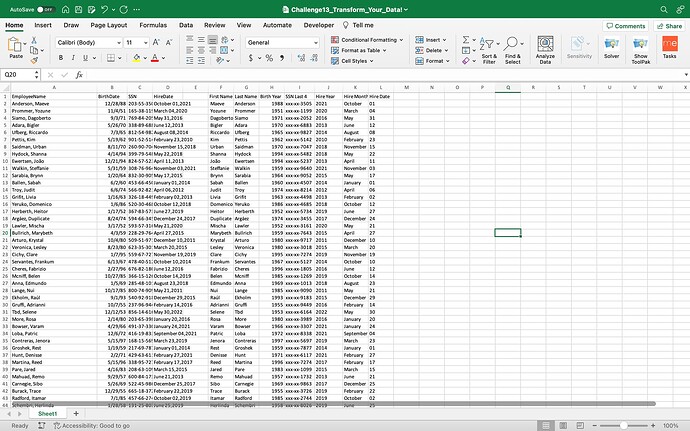
Task: Open the Sort & Filter tool
Action: pyautogui.click(x=489, y=50)
